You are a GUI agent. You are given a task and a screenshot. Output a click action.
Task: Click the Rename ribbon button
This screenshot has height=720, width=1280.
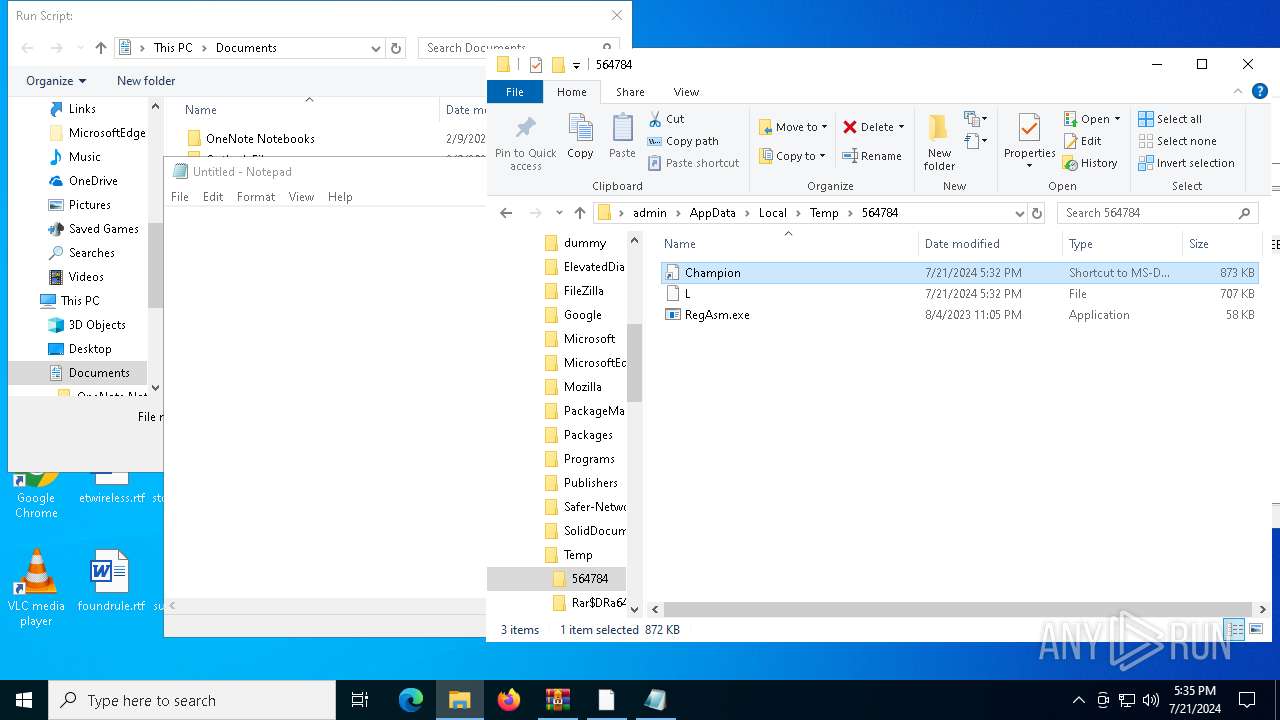point(872,156)
